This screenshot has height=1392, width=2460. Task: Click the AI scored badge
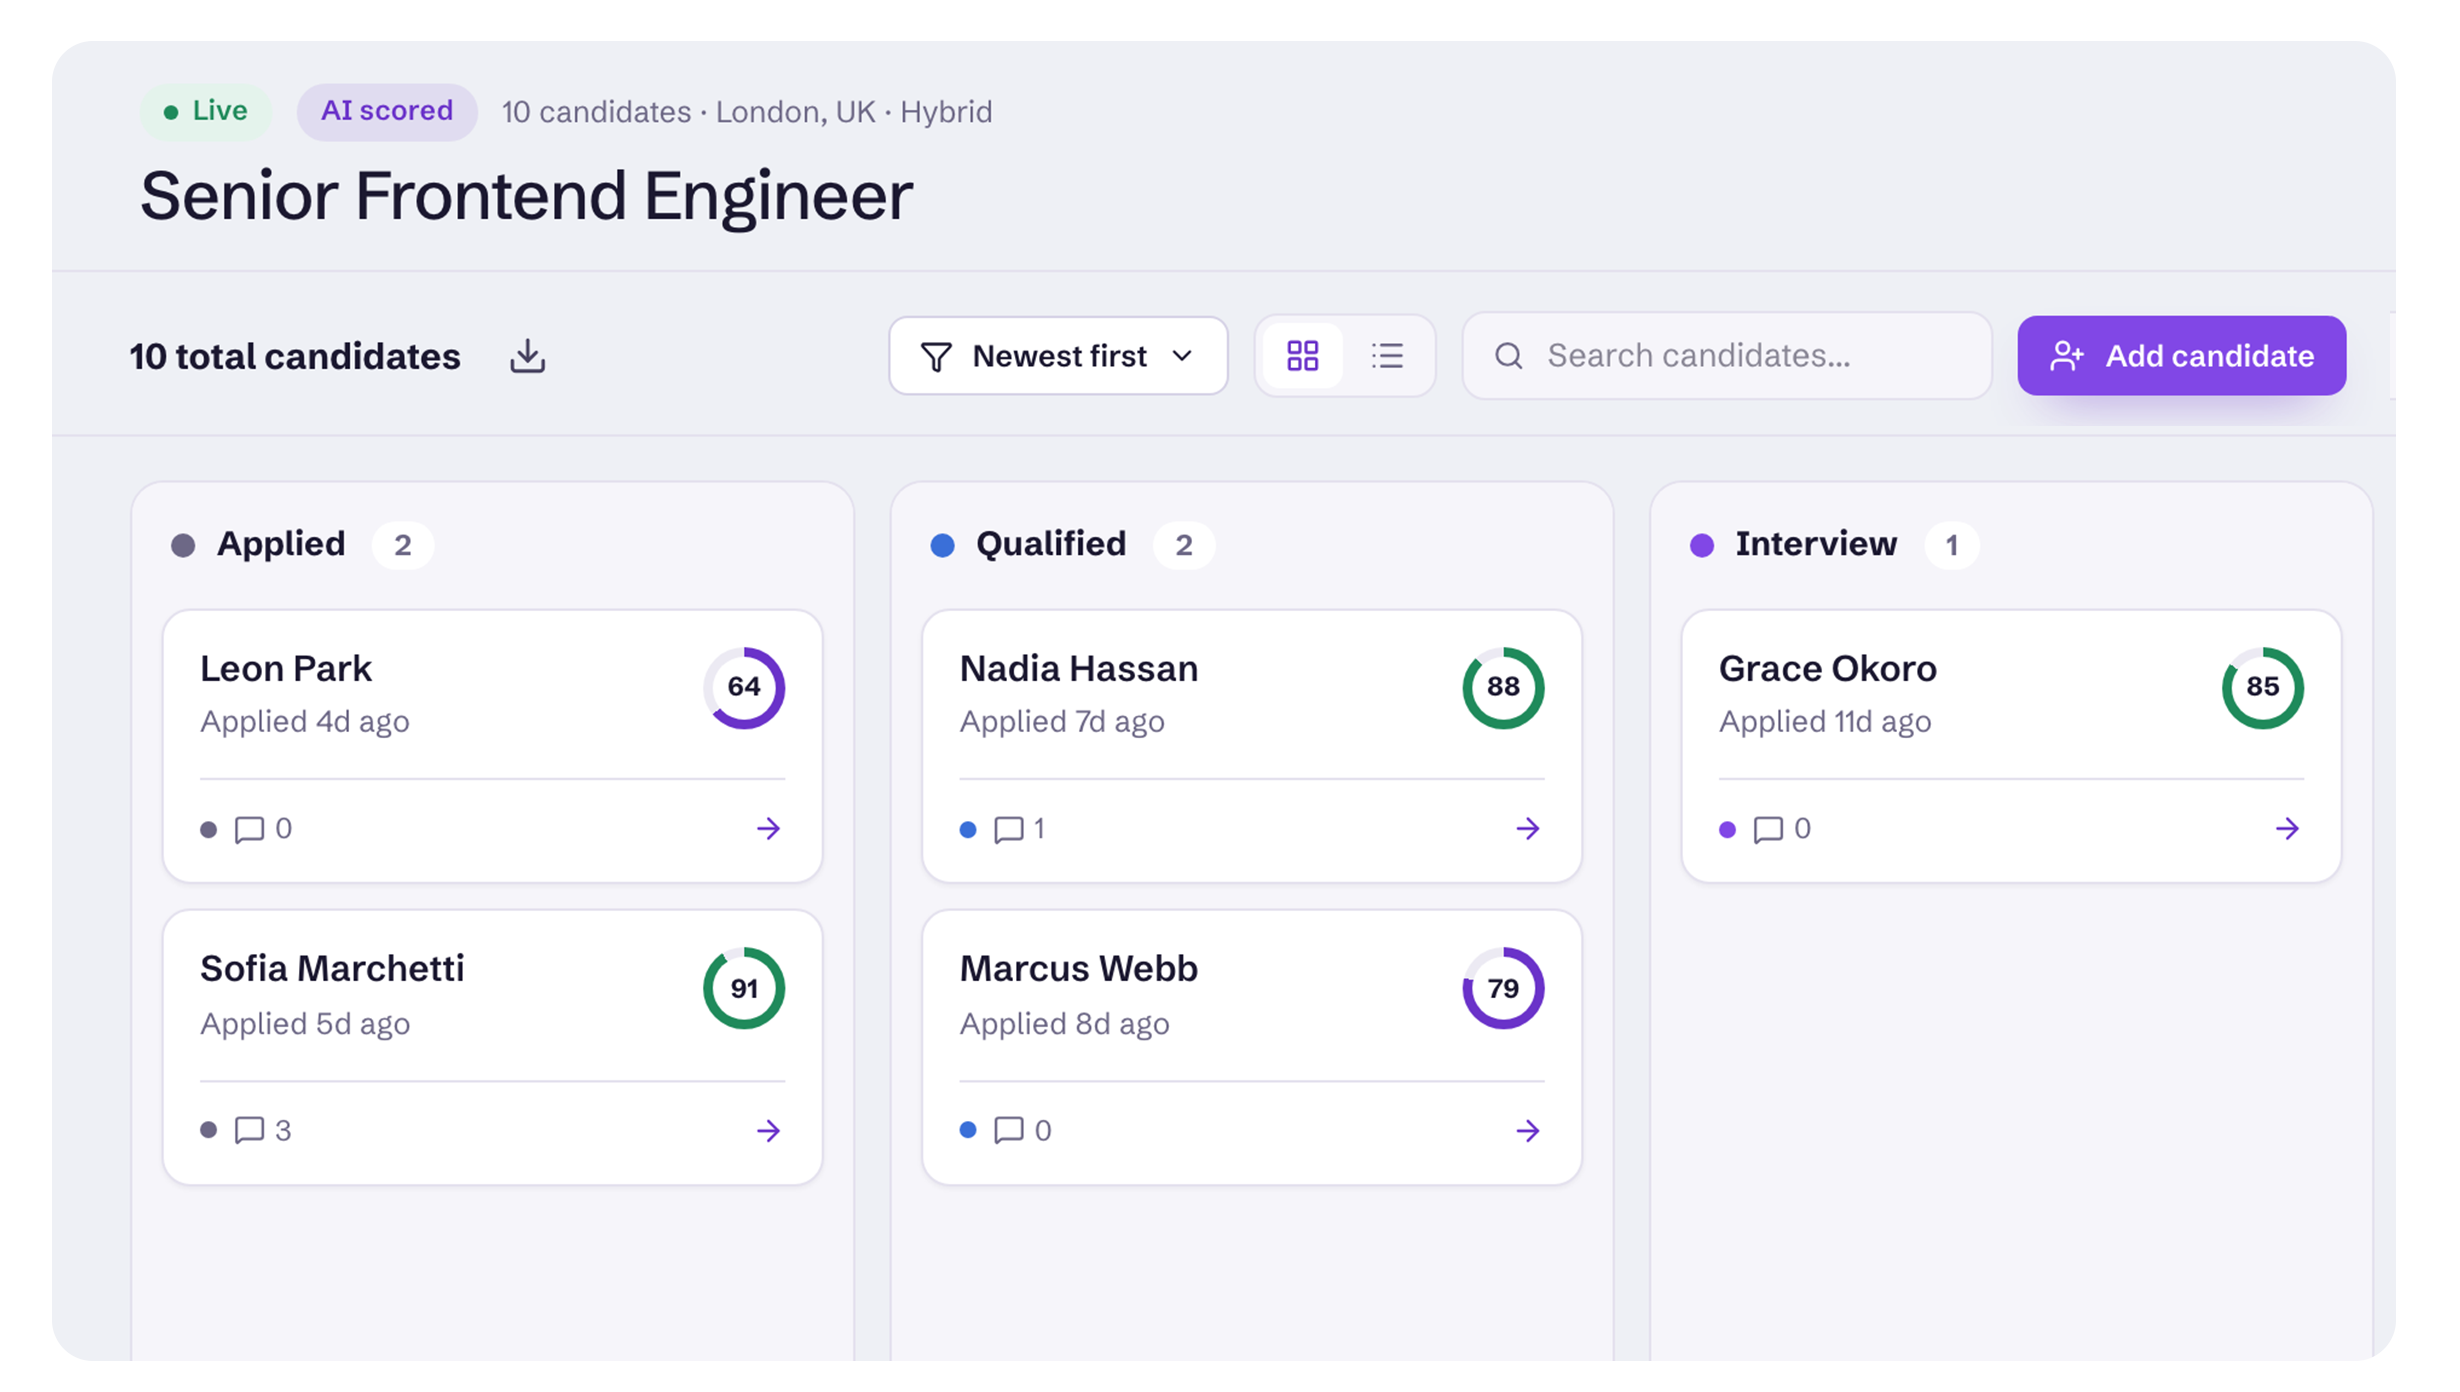click(387, 111)
